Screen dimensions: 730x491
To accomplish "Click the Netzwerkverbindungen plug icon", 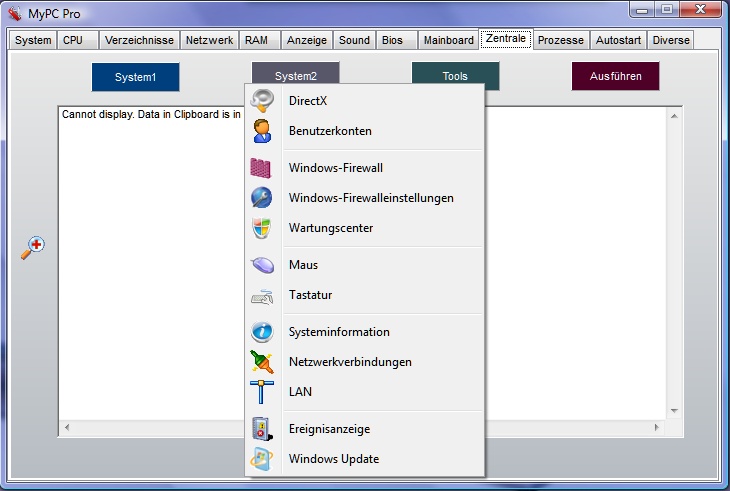I will (262, 362).
